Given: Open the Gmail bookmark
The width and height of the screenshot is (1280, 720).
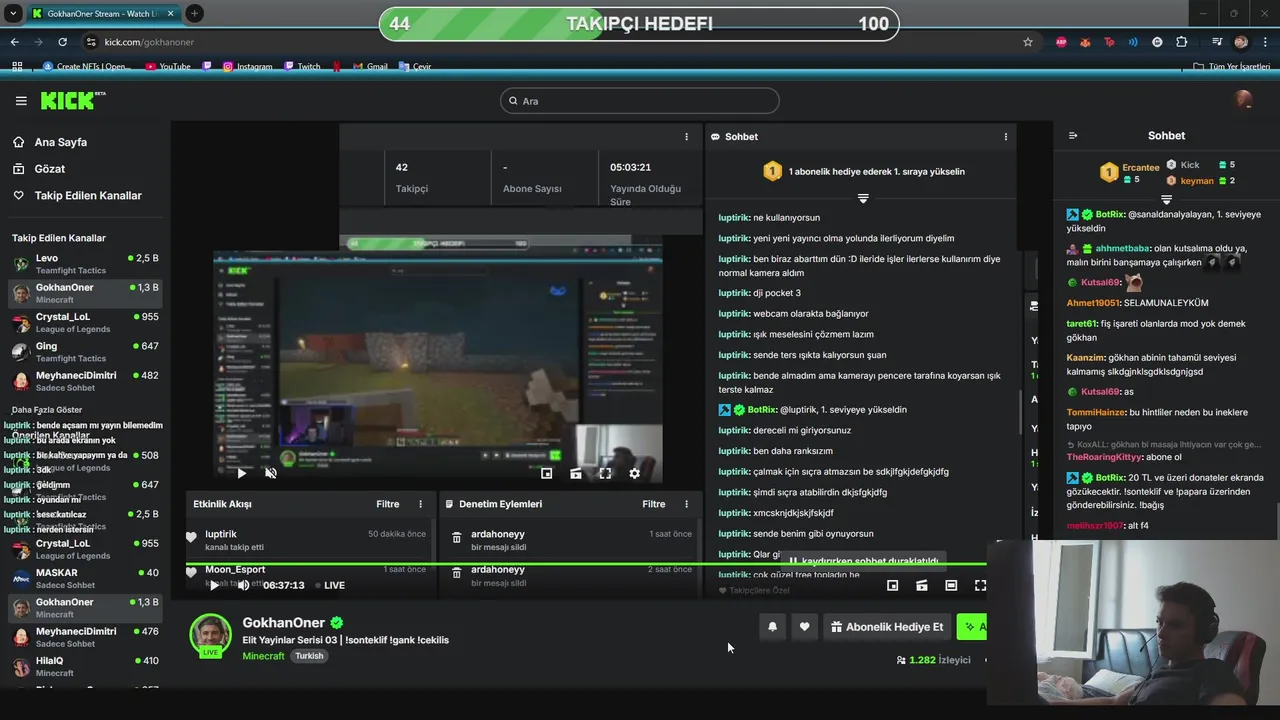Looking at the screenshot, I should (x=369, y=66).
